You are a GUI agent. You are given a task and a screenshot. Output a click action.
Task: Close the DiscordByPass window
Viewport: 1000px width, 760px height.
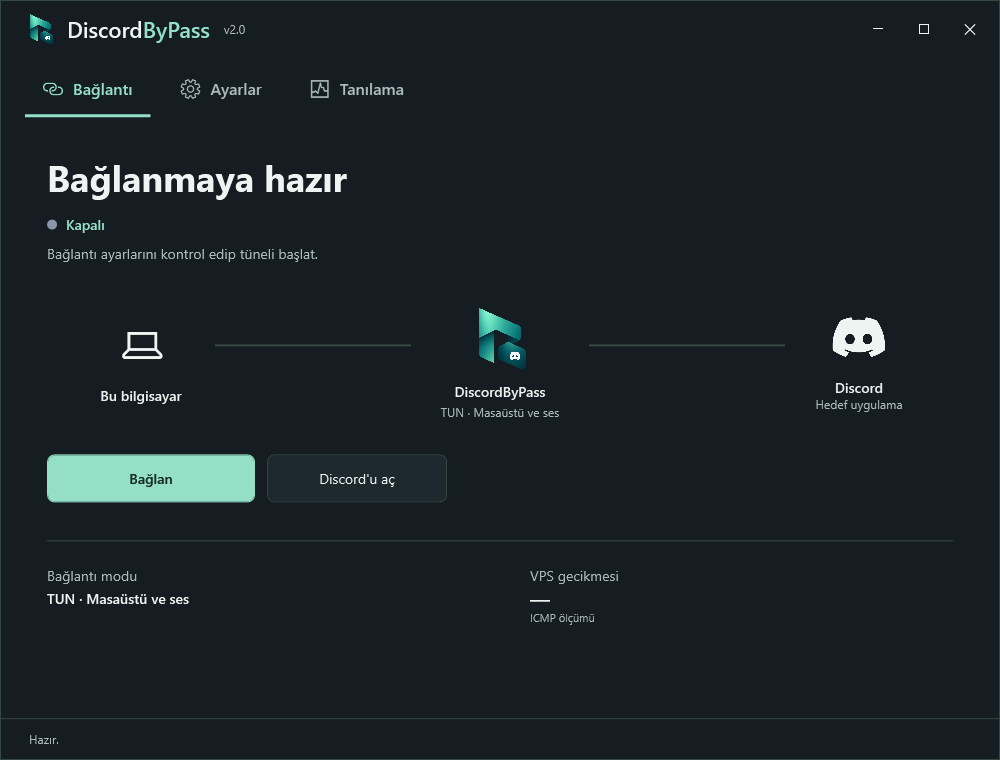(969, 29)
